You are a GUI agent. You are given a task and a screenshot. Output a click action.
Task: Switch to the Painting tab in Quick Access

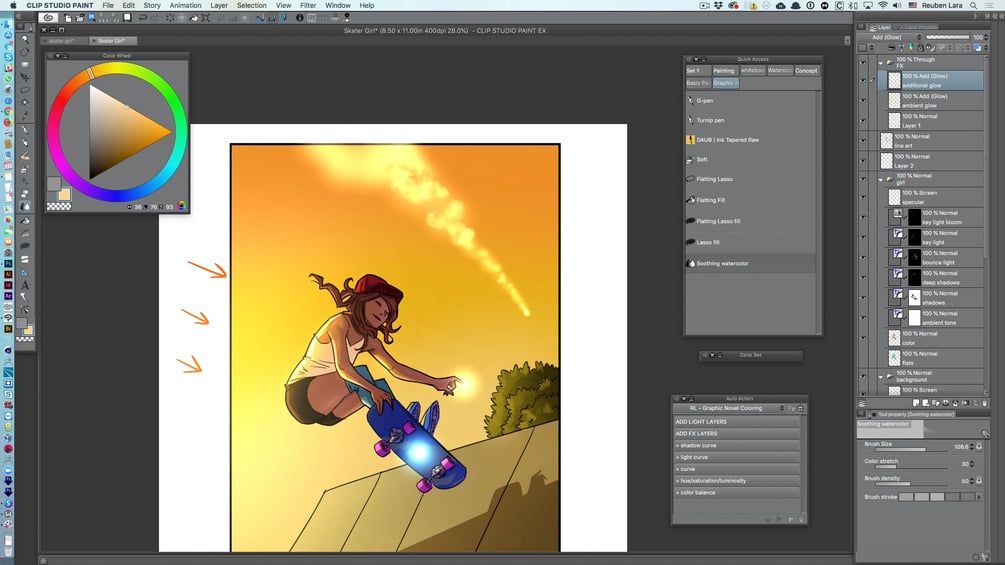point(724,70)
